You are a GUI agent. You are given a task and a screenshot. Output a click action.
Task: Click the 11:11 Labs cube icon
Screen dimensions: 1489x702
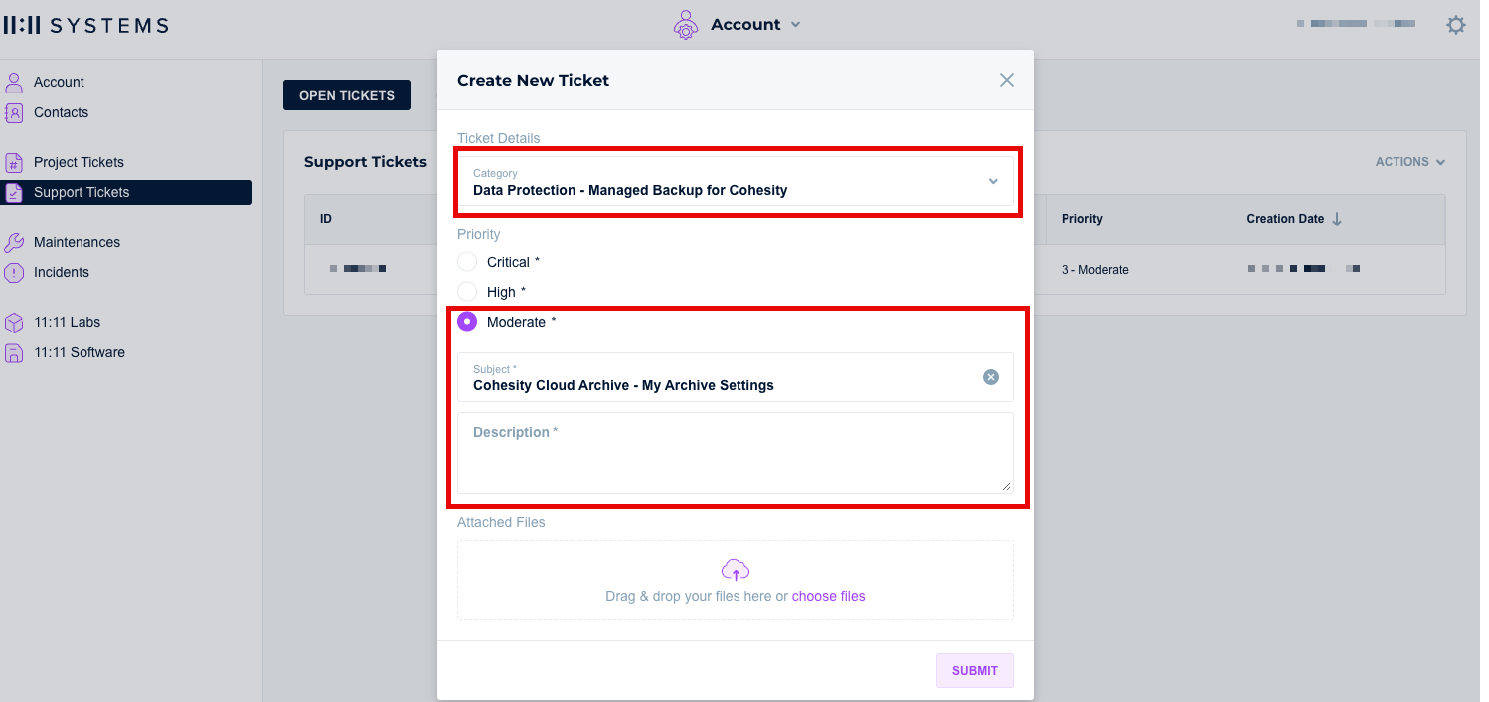(14, 322)
